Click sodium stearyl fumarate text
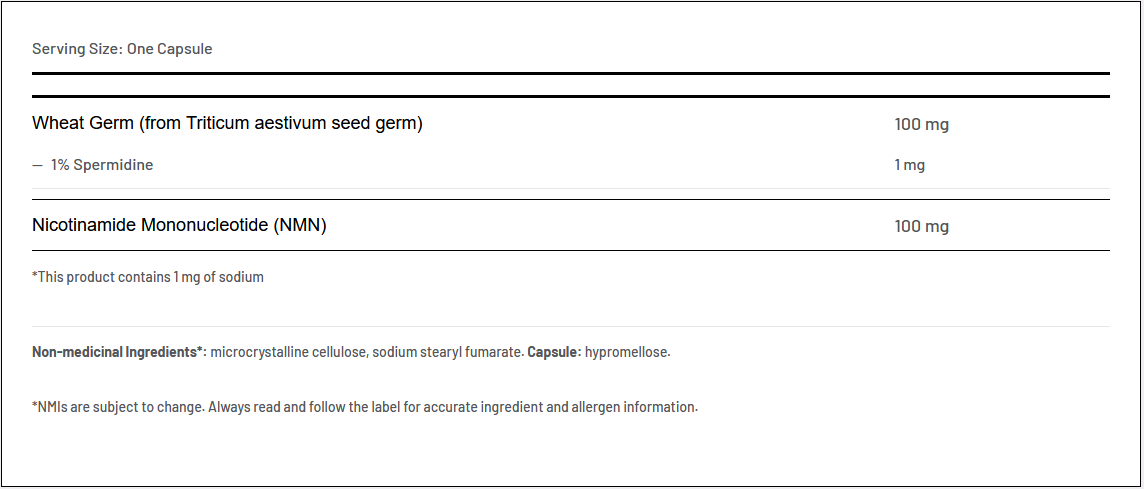Image resolution: width=1144 pixels, height=489 pixels. (446, 352)
